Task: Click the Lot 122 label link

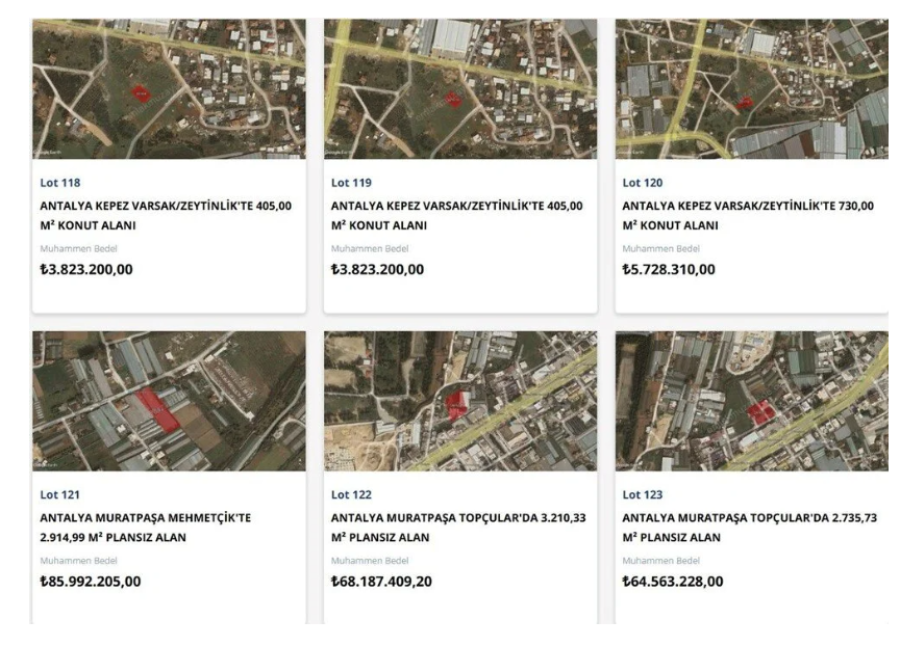Action: pos(351,495)
